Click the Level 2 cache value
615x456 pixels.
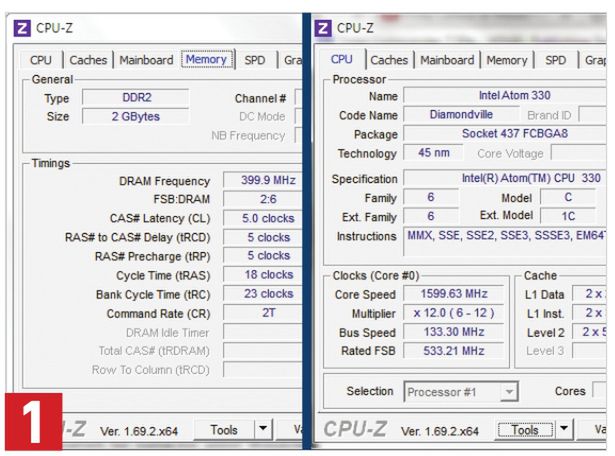pos(590,332)
